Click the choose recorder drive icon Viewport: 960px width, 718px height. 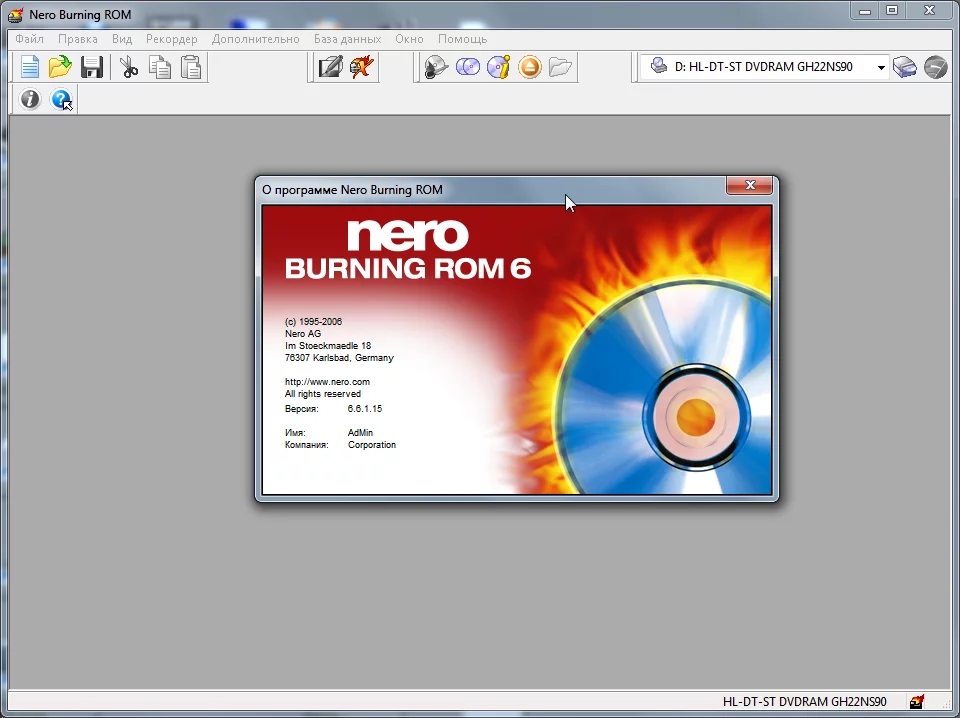point(904,67)
